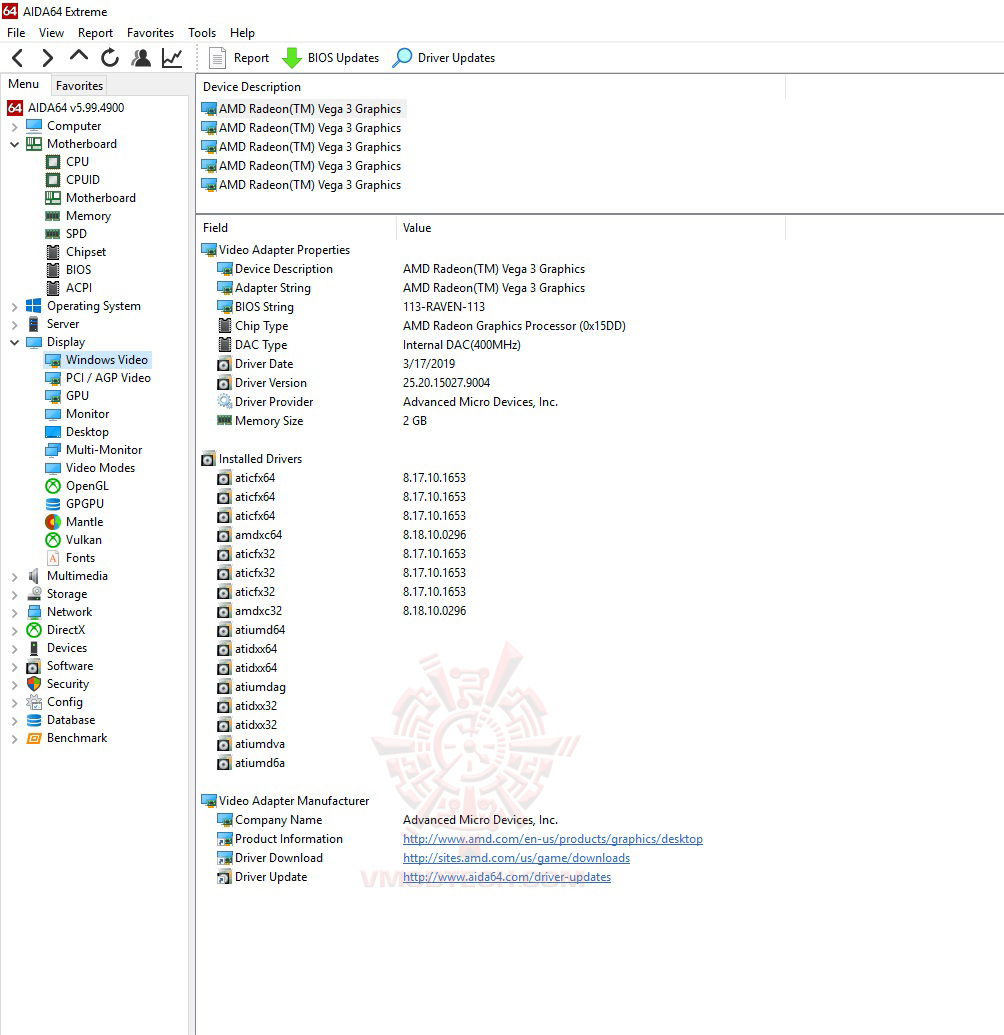Open the aida64.com driver-updates link
The height and width of the screenshot is (1035, 1004).
[x=507, y=877]
